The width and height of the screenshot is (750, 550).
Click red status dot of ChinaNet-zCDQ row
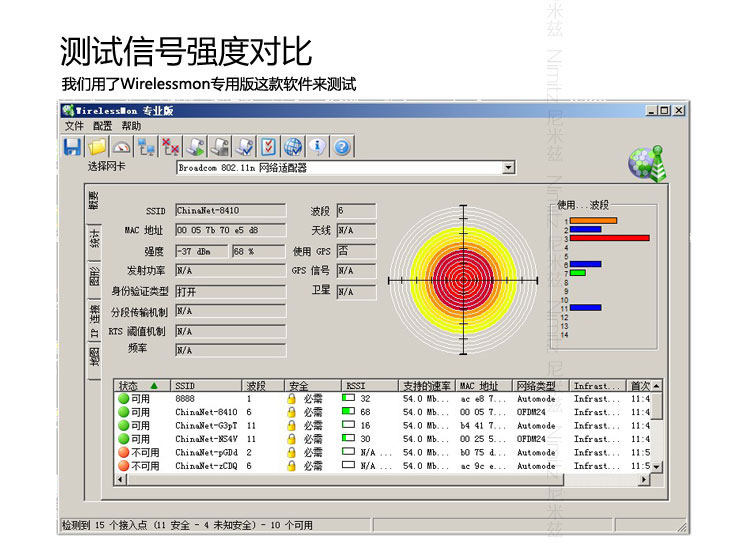(124, 465)
